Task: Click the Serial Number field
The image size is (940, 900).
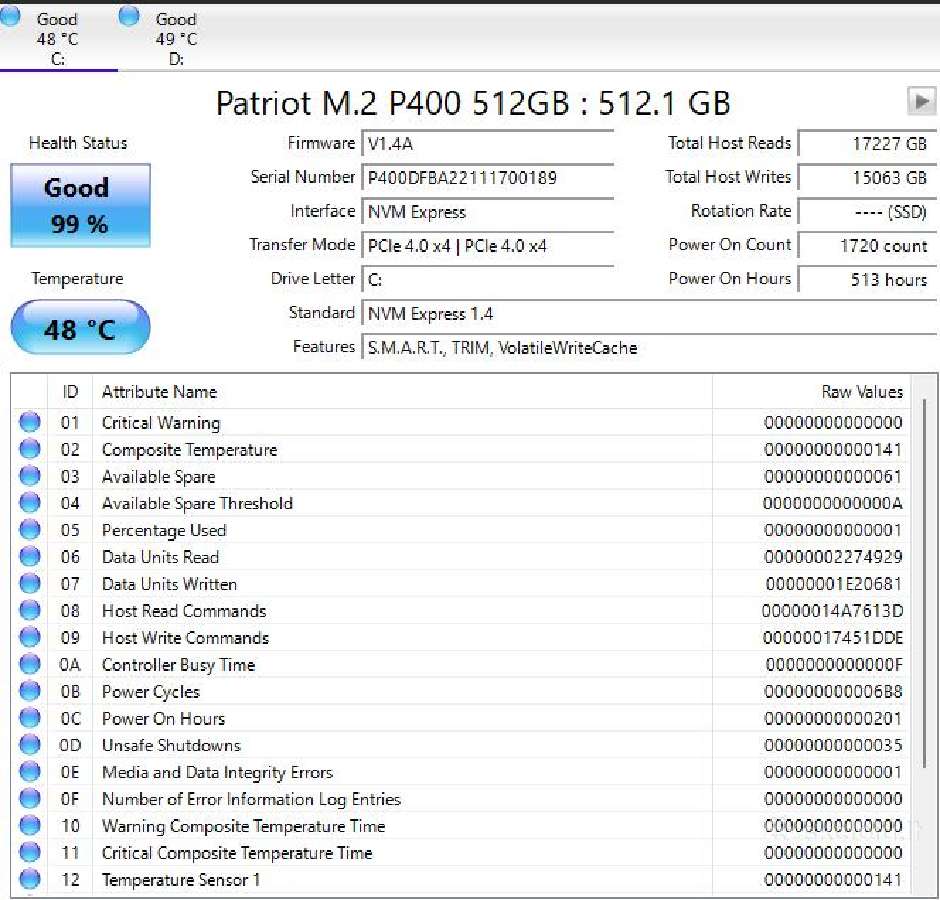Action: click(x=487, y=177)
